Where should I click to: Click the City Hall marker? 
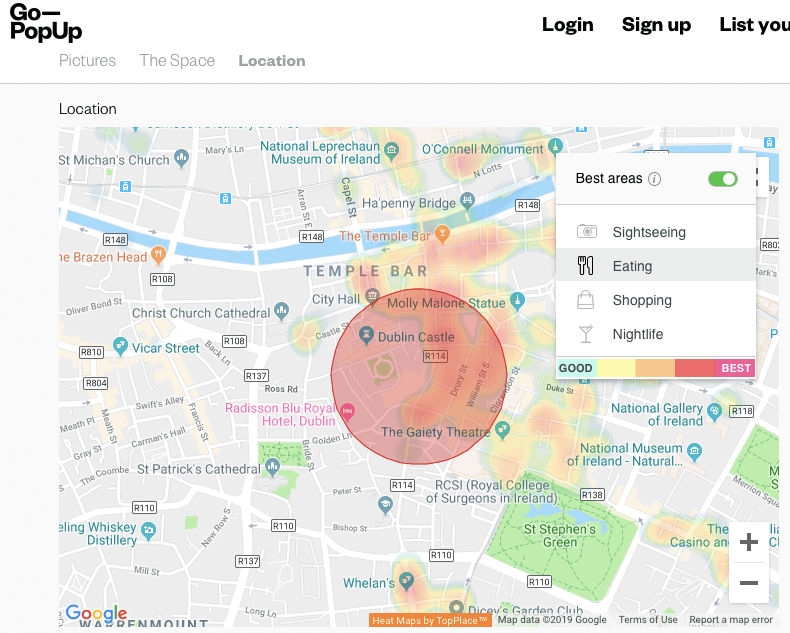pos(372,296)
